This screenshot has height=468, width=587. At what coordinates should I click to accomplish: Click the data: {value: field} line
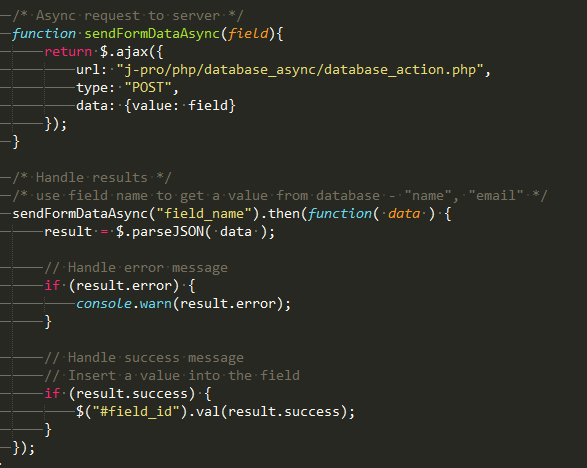pyautogui.click(x=156, y=105)
